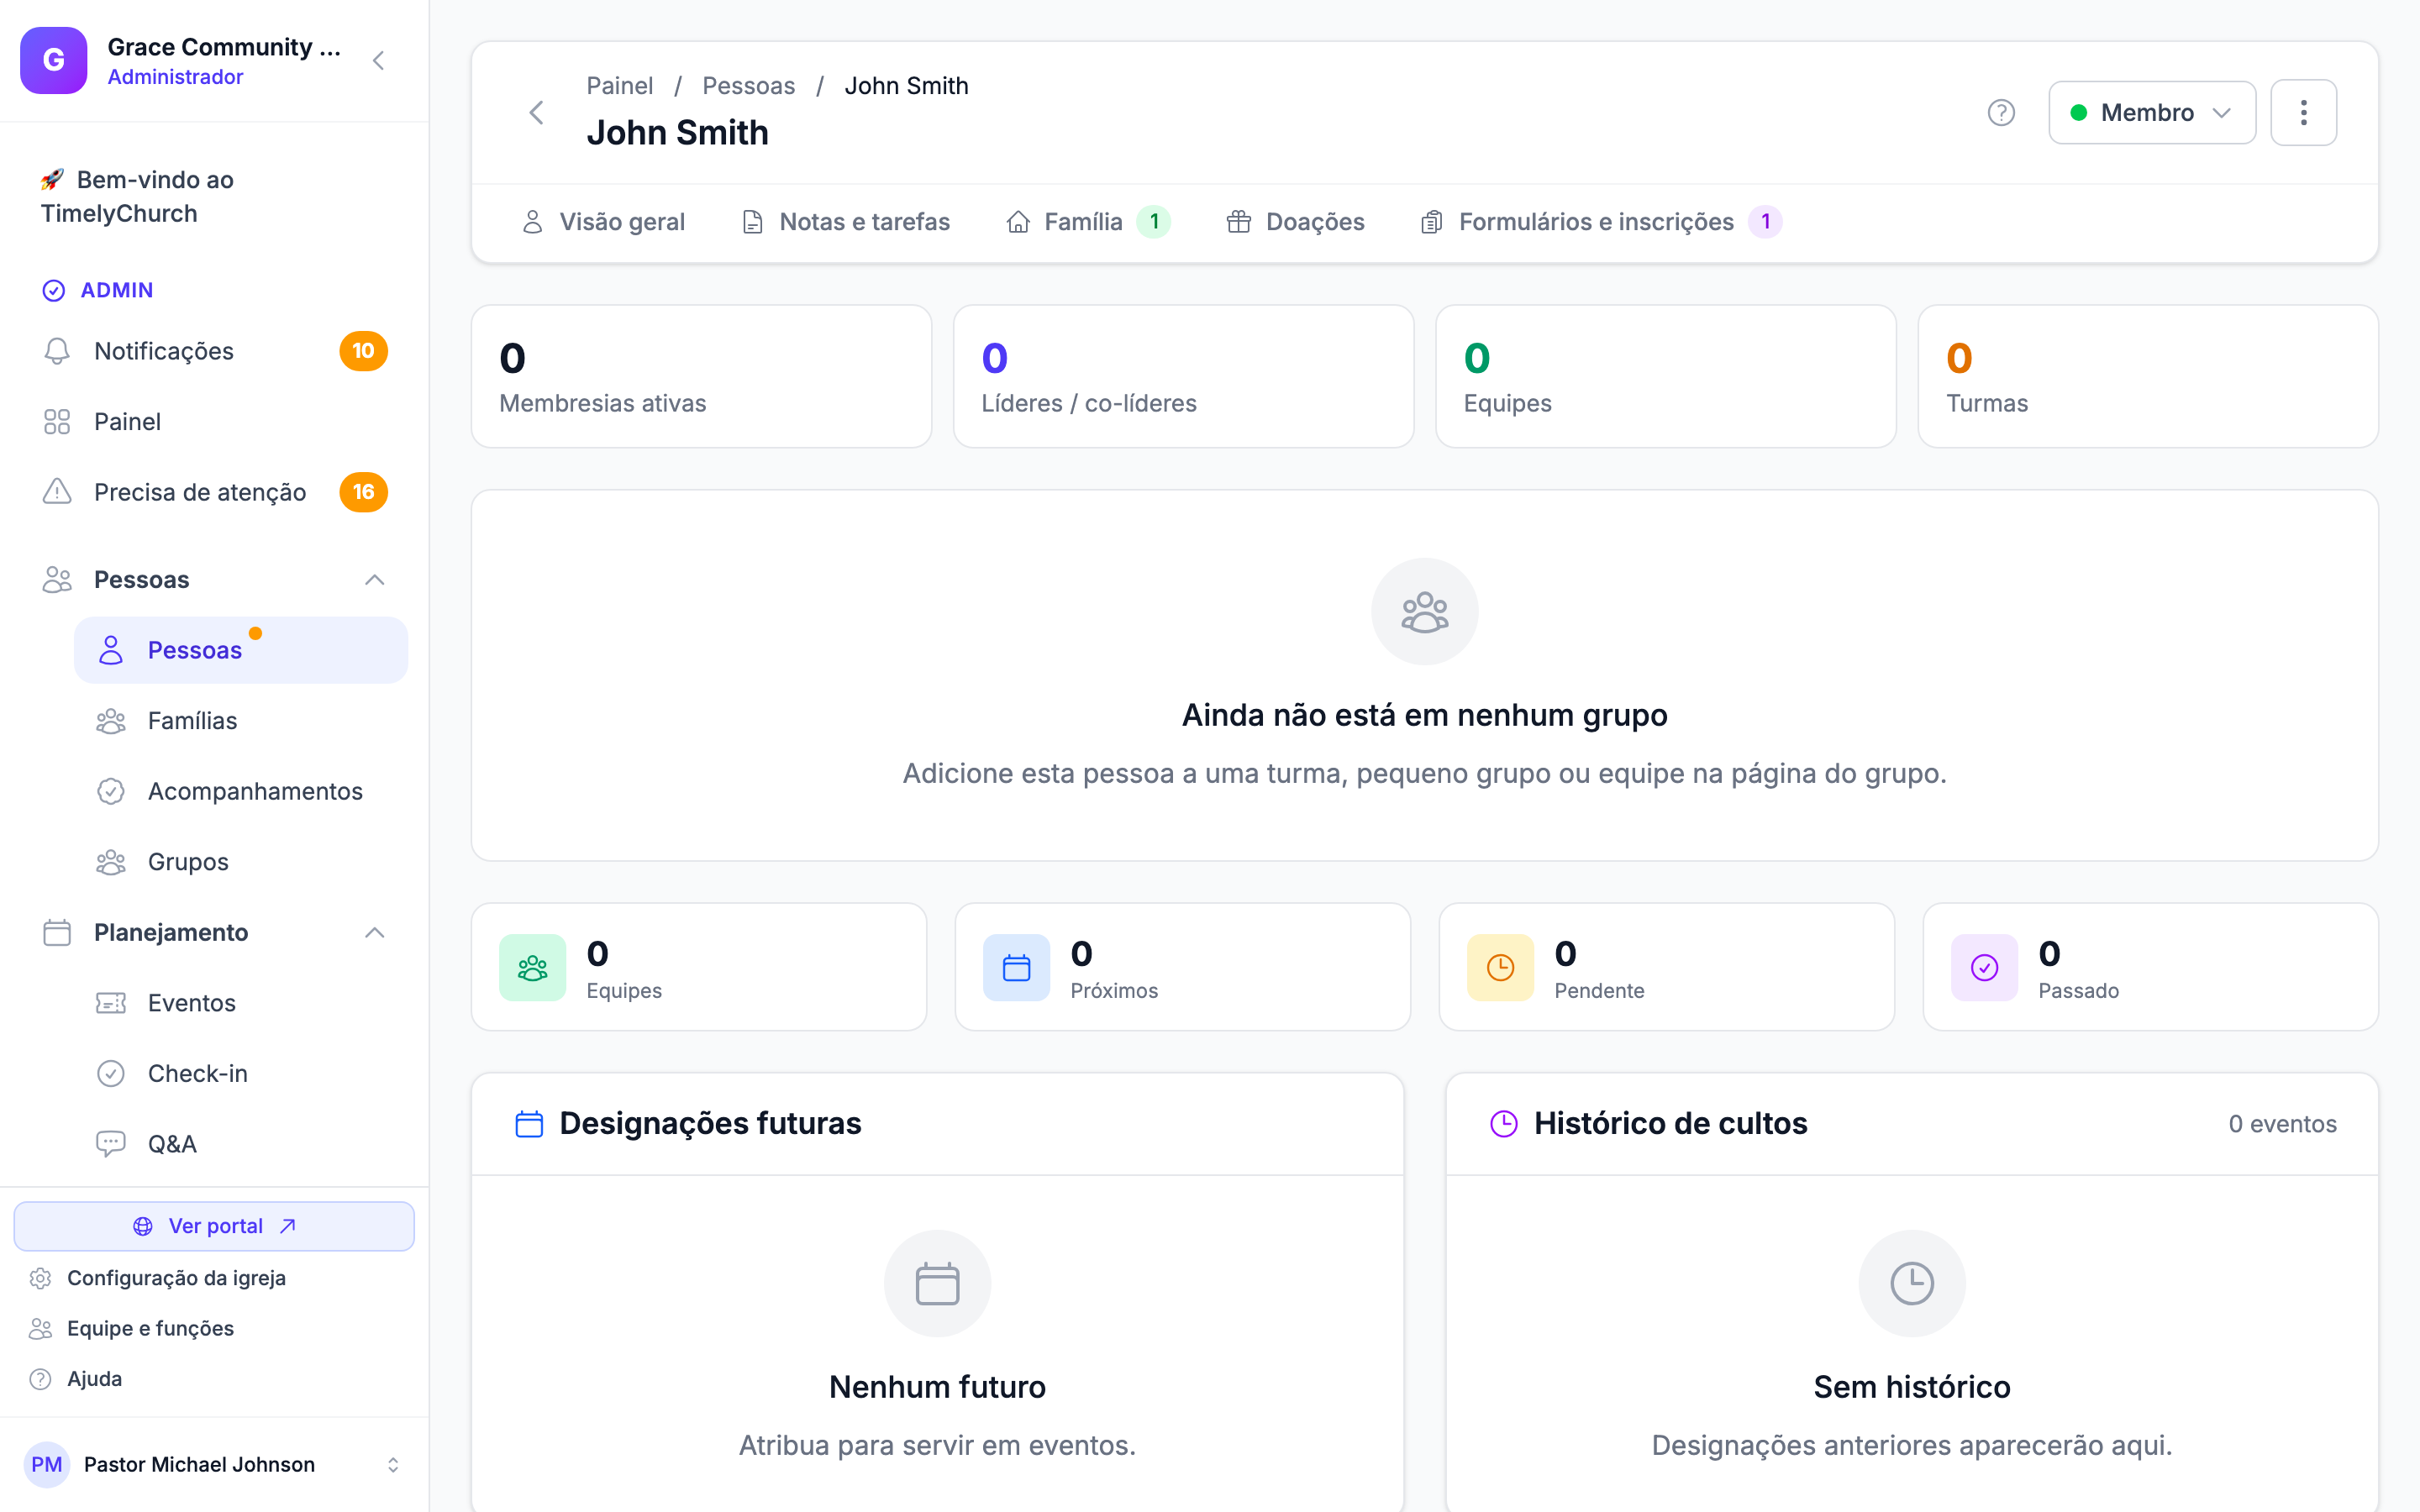Click the PM user avatar
Image resolution: width=2420 pixels, height=1512 pixels.
[x=47, y=1464]
